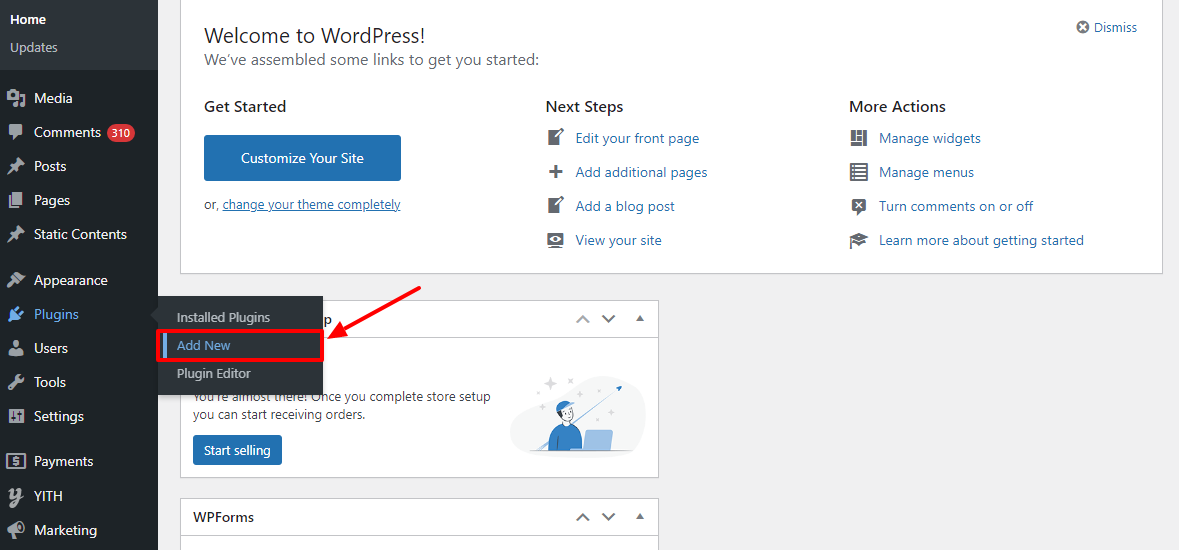
Task: Select Add New in Plugins submenu
Action: click(x=204, y=345)
